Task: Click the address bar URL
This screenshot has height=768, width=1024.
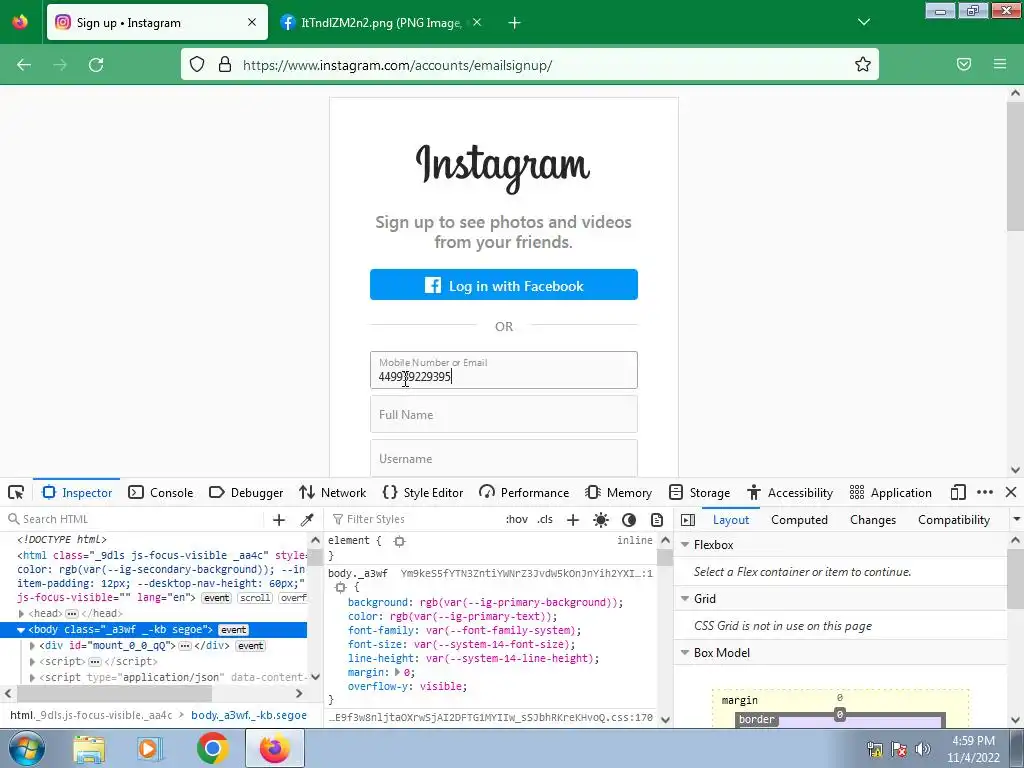Action: 397,65
